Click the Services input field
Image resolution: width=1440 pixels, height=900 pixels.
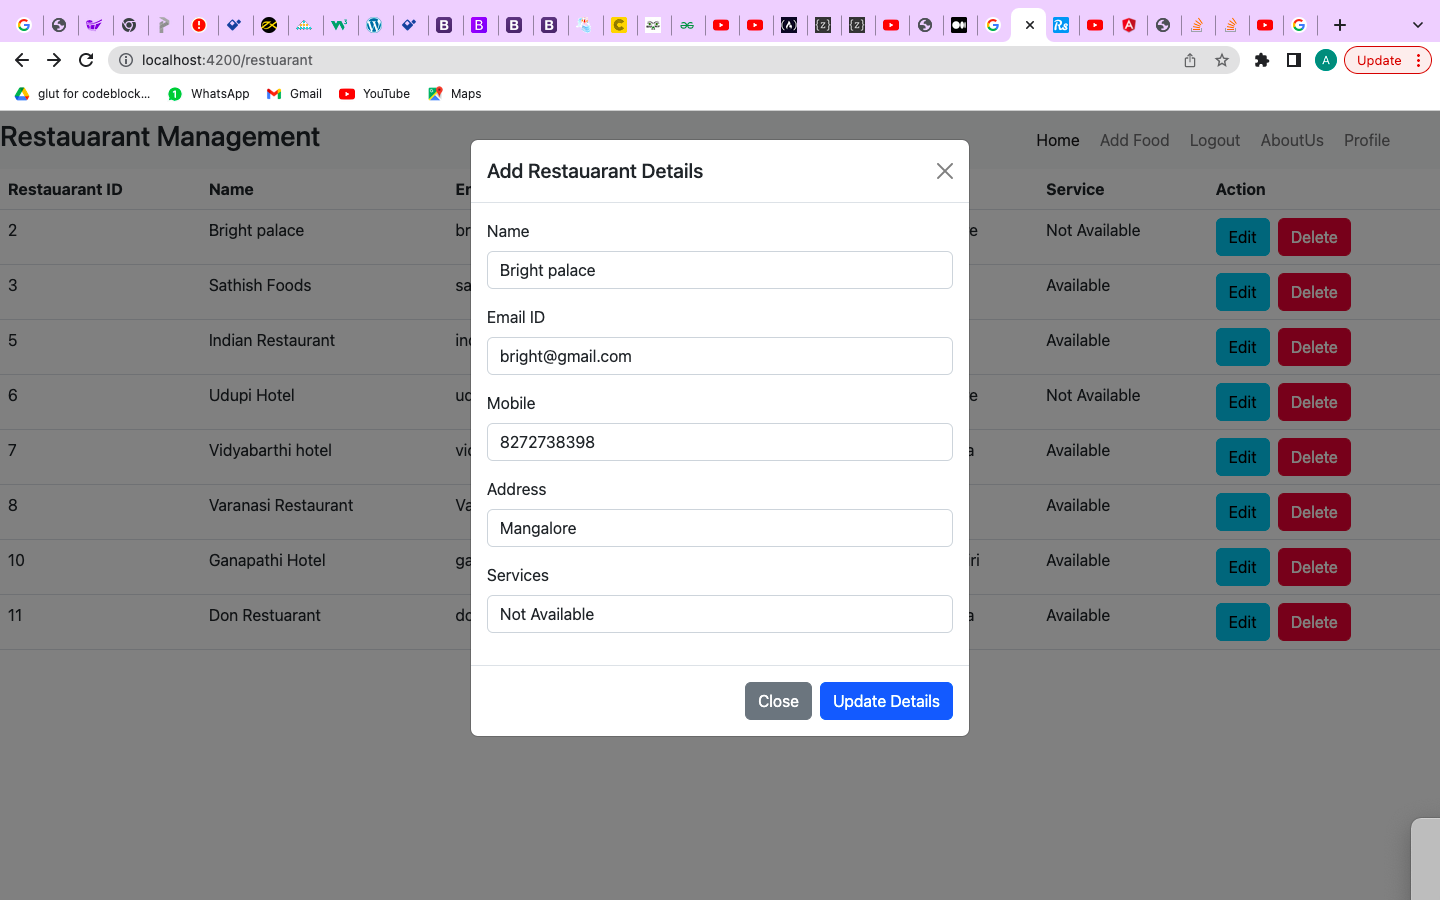[x=720, y=614]
